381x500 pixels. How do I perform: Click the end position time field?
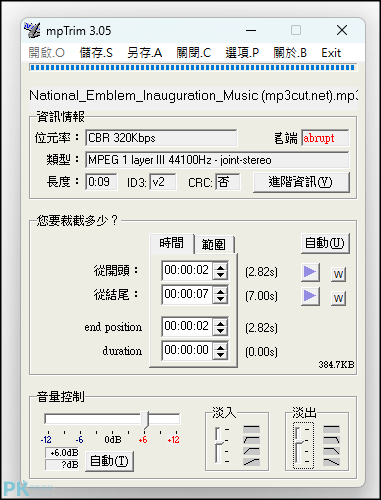(x=187, y=326)
